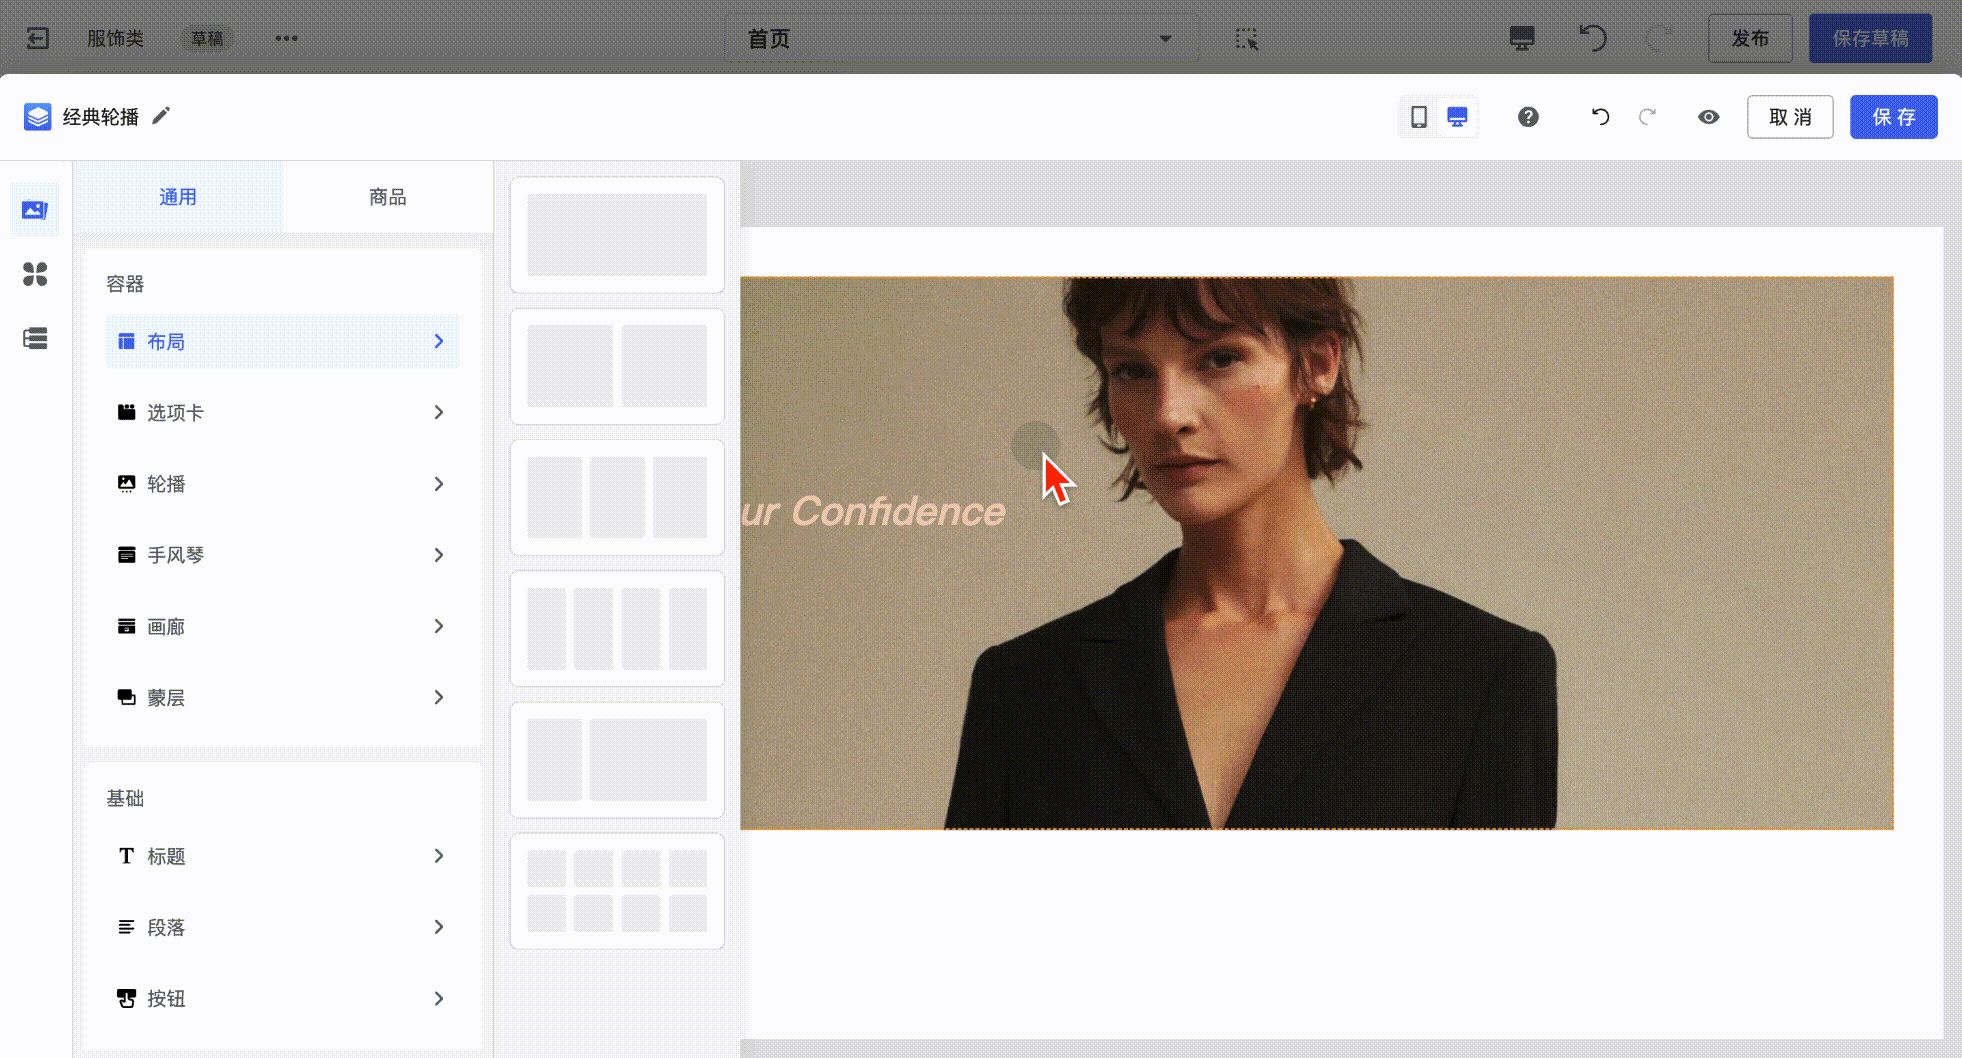Click the pencil icon to rename 经典轮播
Screen dimensions: 1962x1058
pyautogui.click(x=161, y=116)
